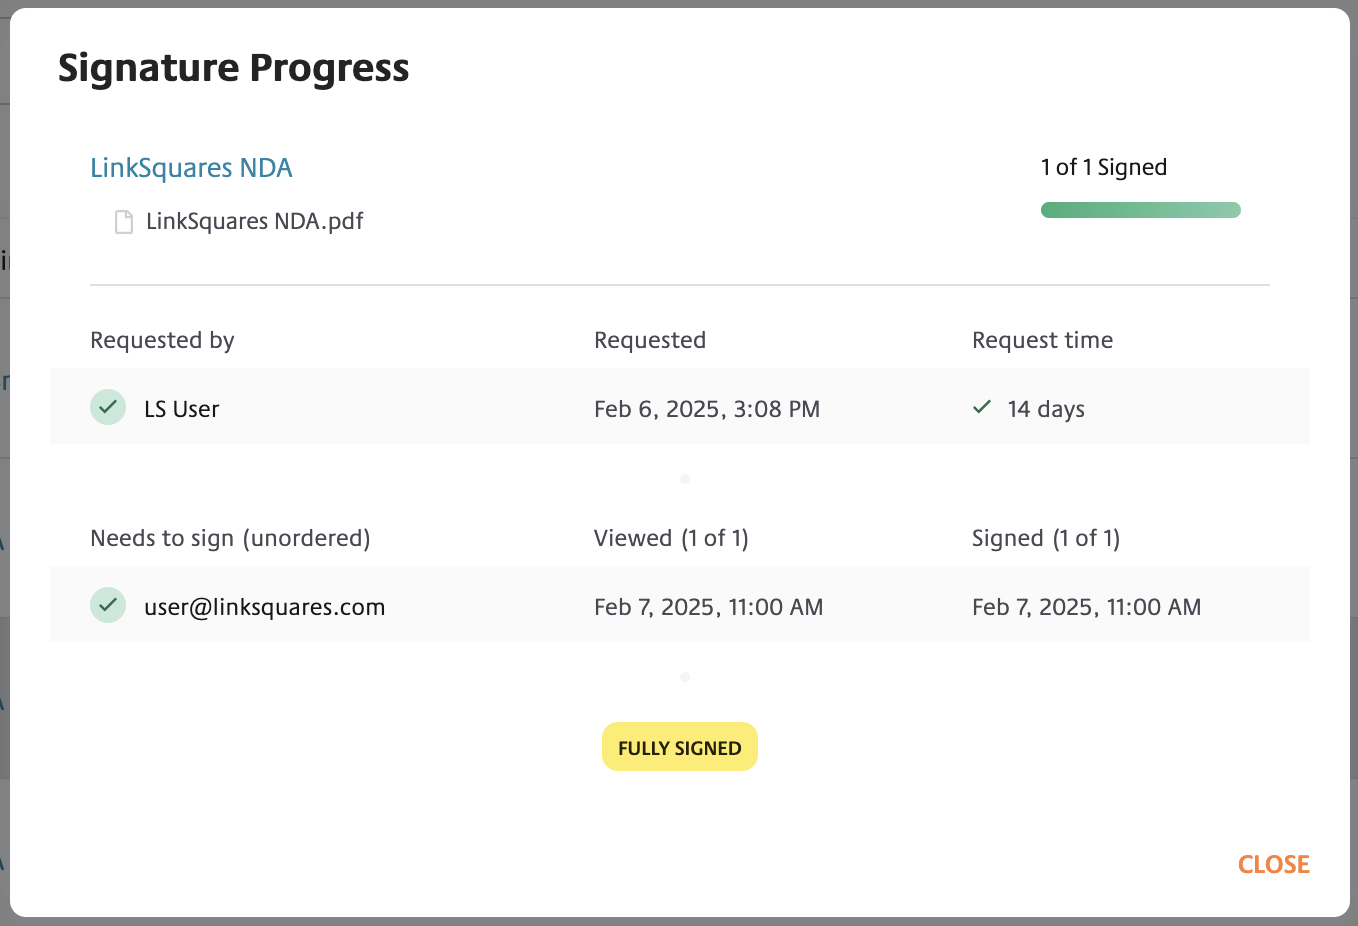Click the Signature Progress dialog title

[x=234, y=68]
